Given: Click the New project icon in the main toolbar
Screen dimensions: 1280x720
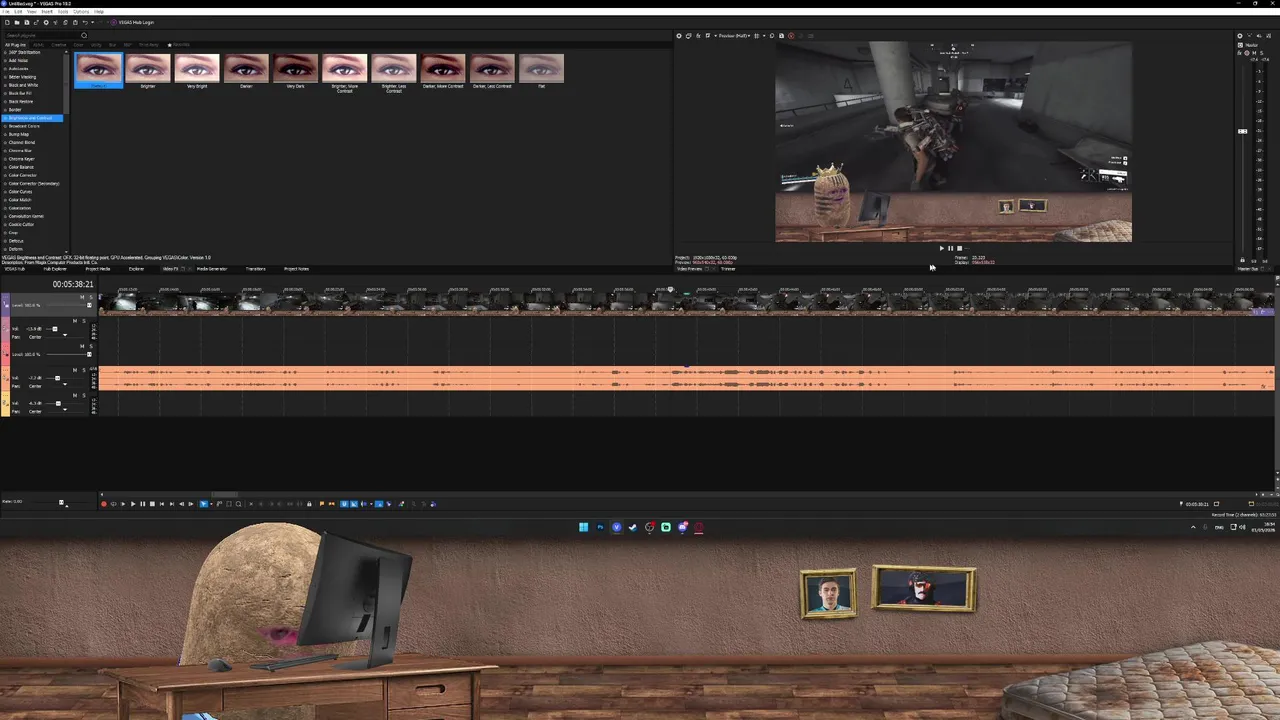Looking at the screenshot, I should pos(7,22).
